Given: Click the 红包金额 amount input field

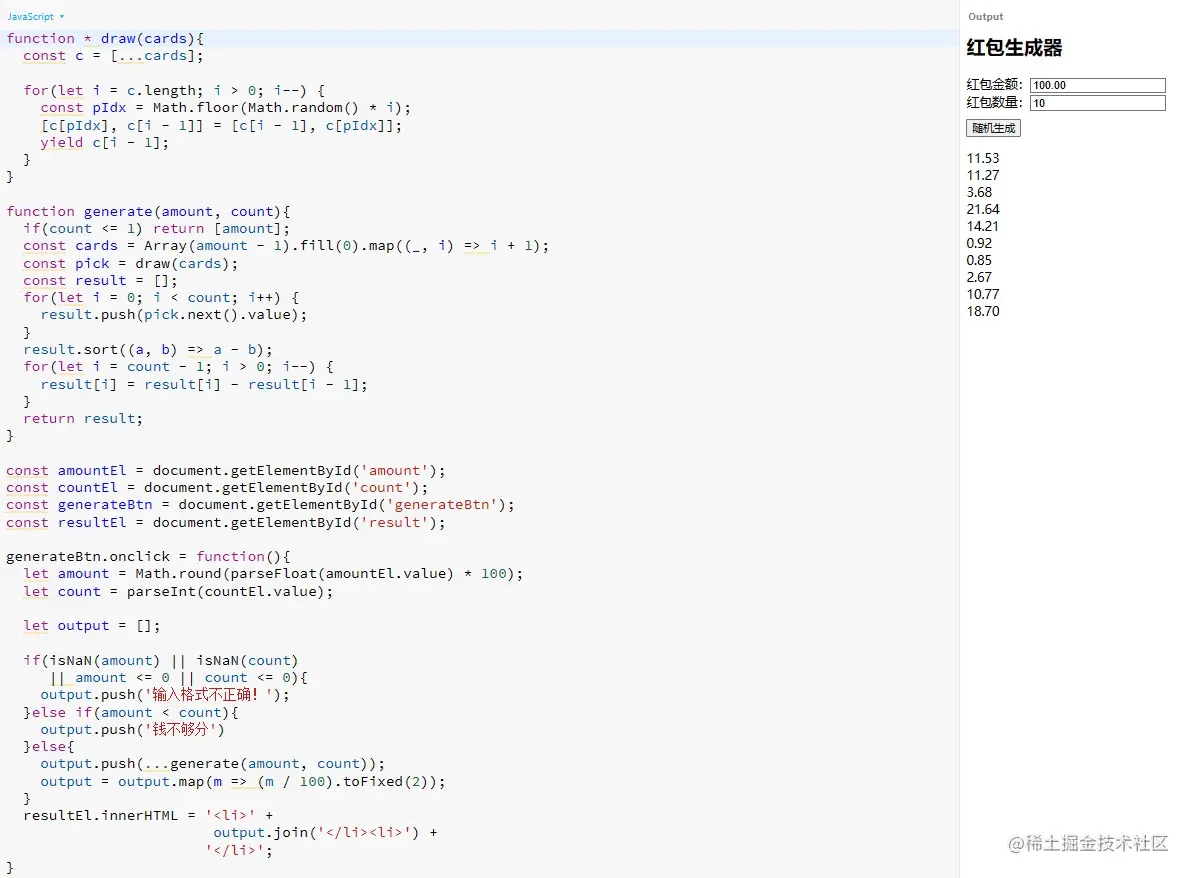Looking at the screenshot, I should [x=1097, y=85].
